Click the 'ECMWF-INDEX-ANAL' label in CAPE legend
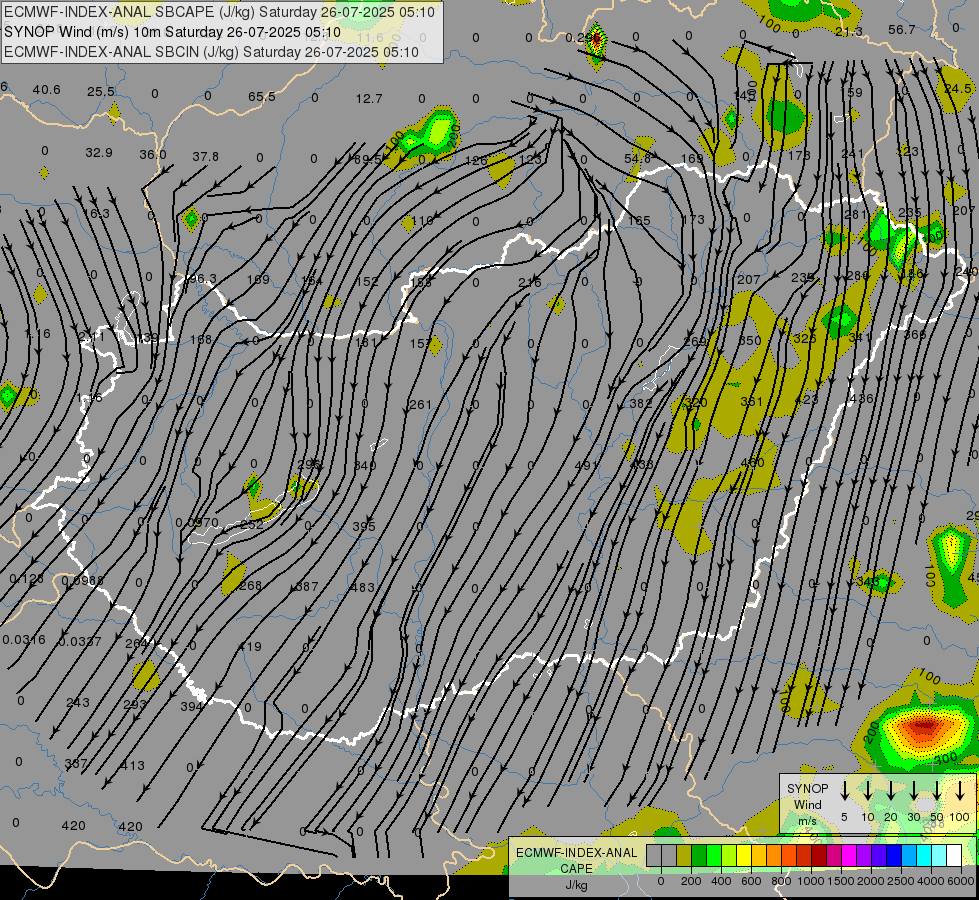Viewport: 979px width, 900px height. 576,853
